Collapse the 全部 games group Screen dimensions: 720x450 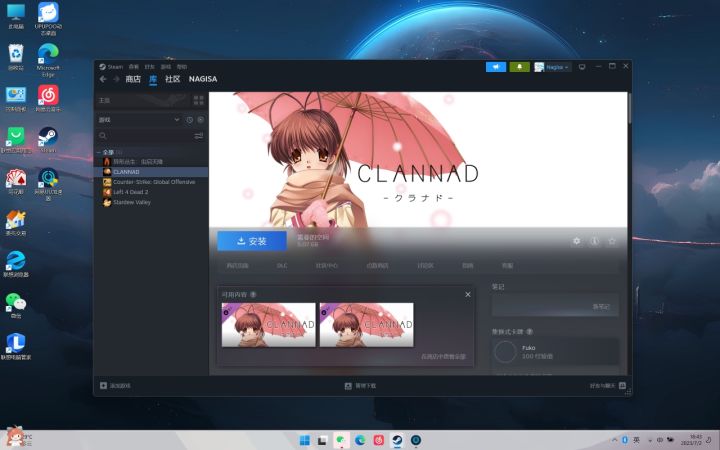point(99,152)
